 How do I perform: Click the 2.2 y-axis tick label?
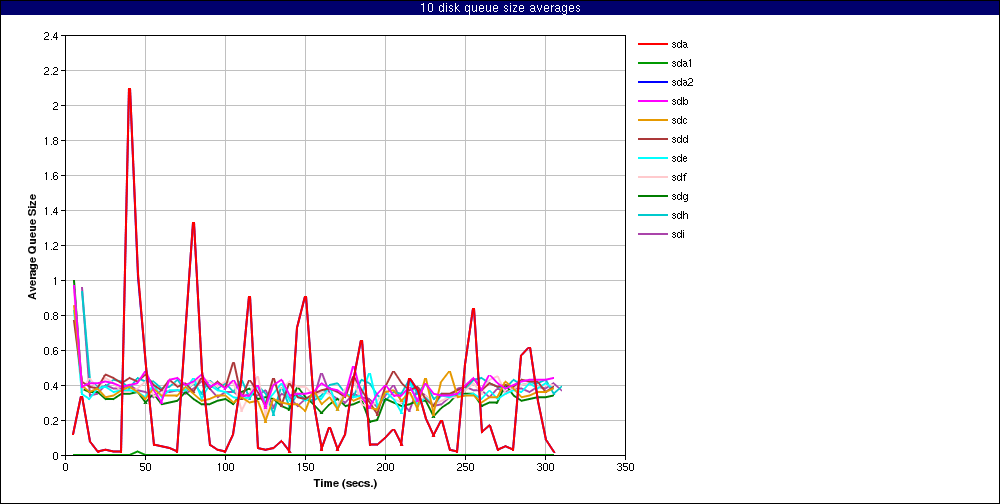point(51,71)
